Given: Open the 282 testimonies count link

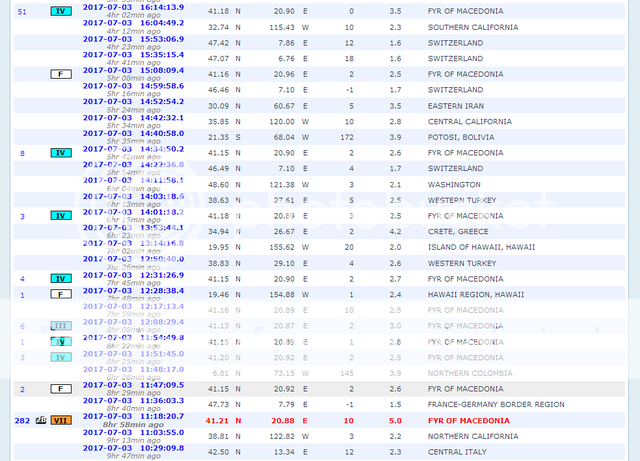Looking at the screenshot, I should coord(22,420).
